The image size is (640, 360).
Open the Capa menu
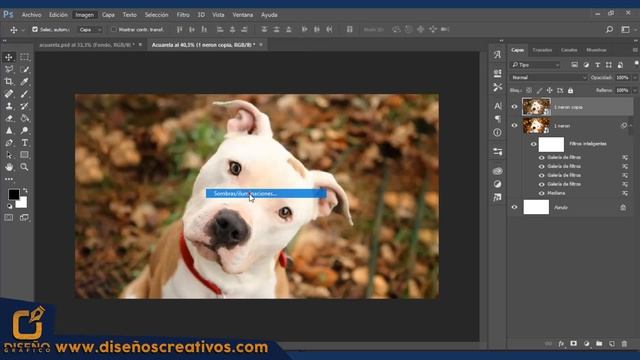pyautogui.click(x=108, y=15)
